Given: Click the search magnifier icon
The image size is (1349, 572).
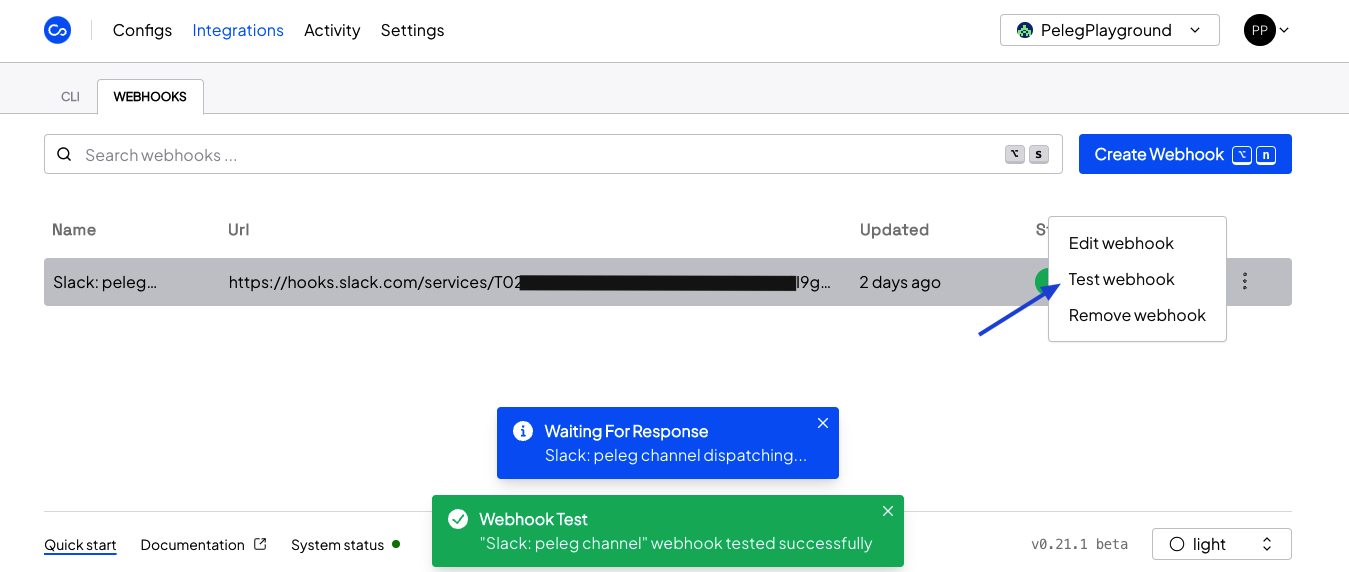Looking at the screenshot, I should point(65,155).
